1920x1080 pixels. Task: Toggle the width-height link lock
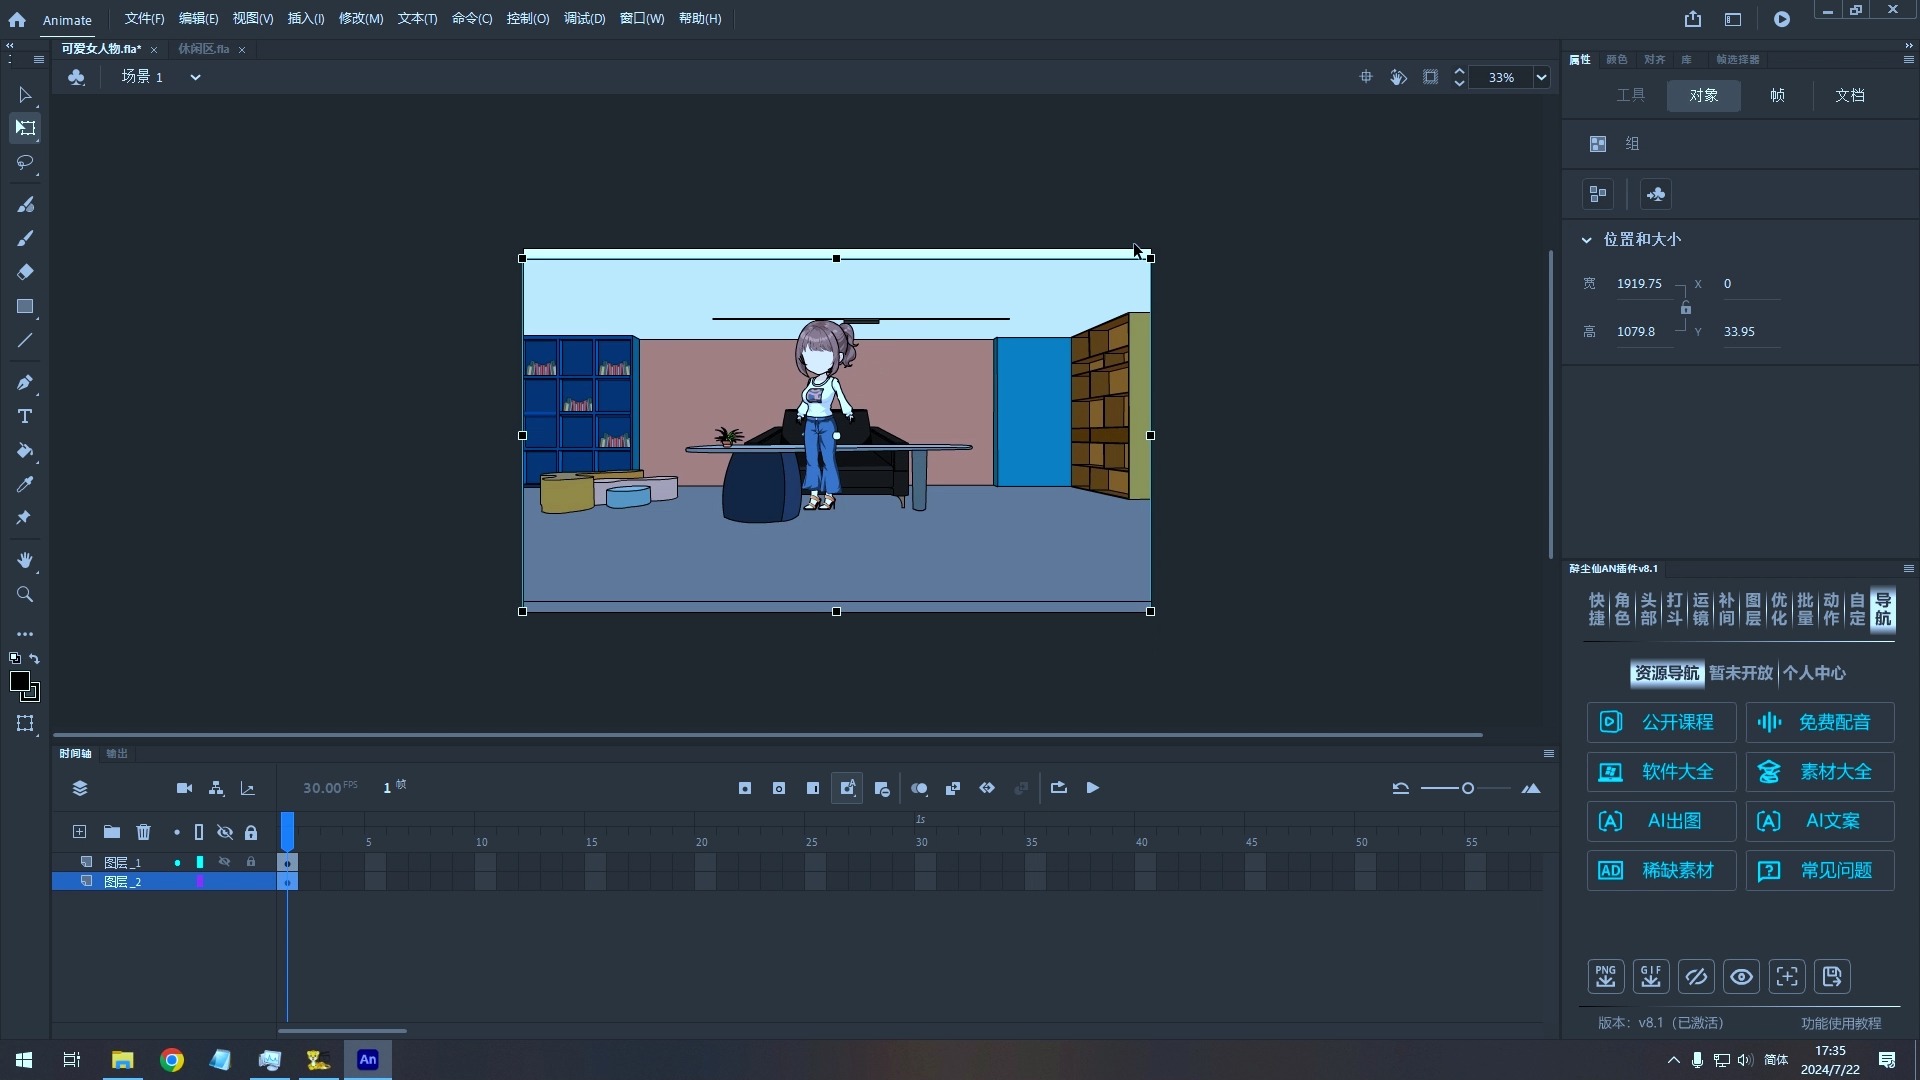coord(1686,308)
